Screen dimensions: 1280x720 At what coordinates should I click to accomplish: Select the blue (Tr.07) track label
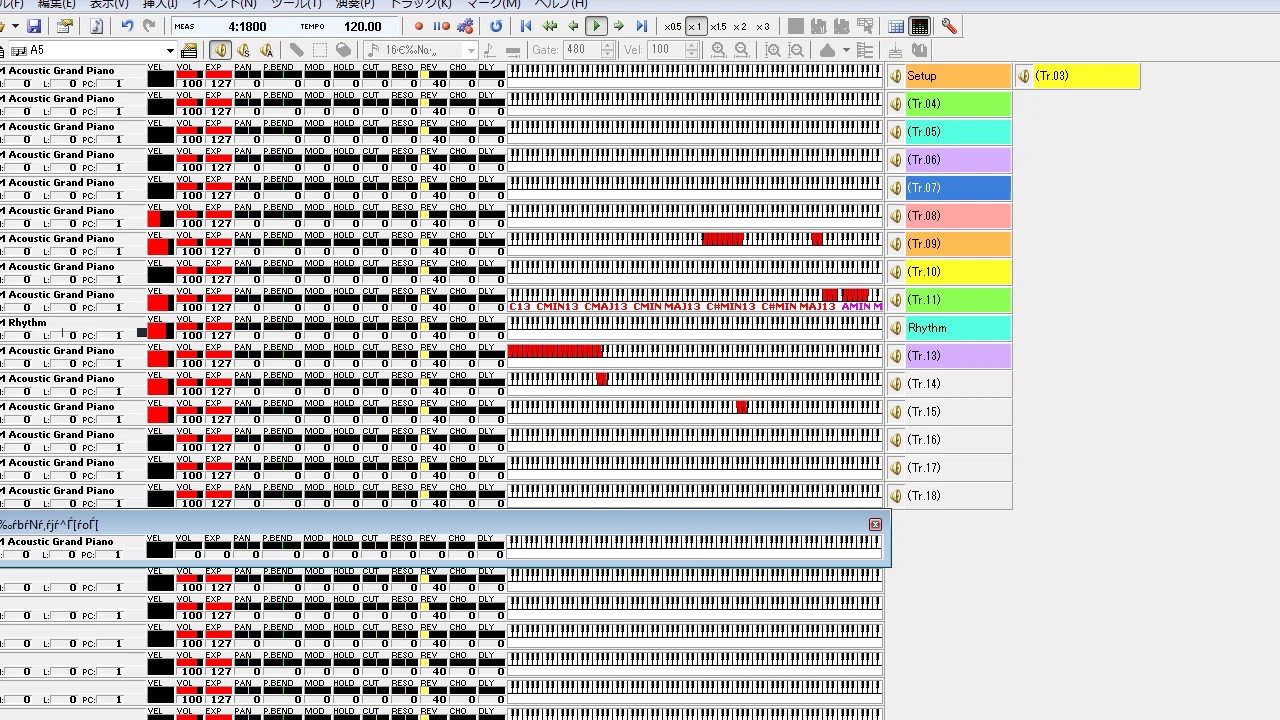pyautogui.click(x=958, y=188)
